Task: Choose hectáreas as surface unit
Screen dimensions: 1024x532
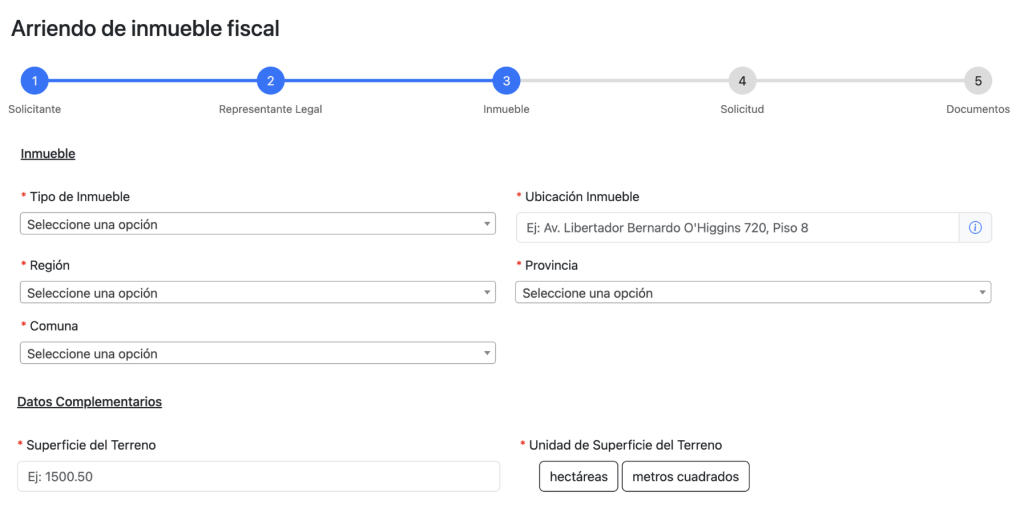Action: [x=578, y=477]
